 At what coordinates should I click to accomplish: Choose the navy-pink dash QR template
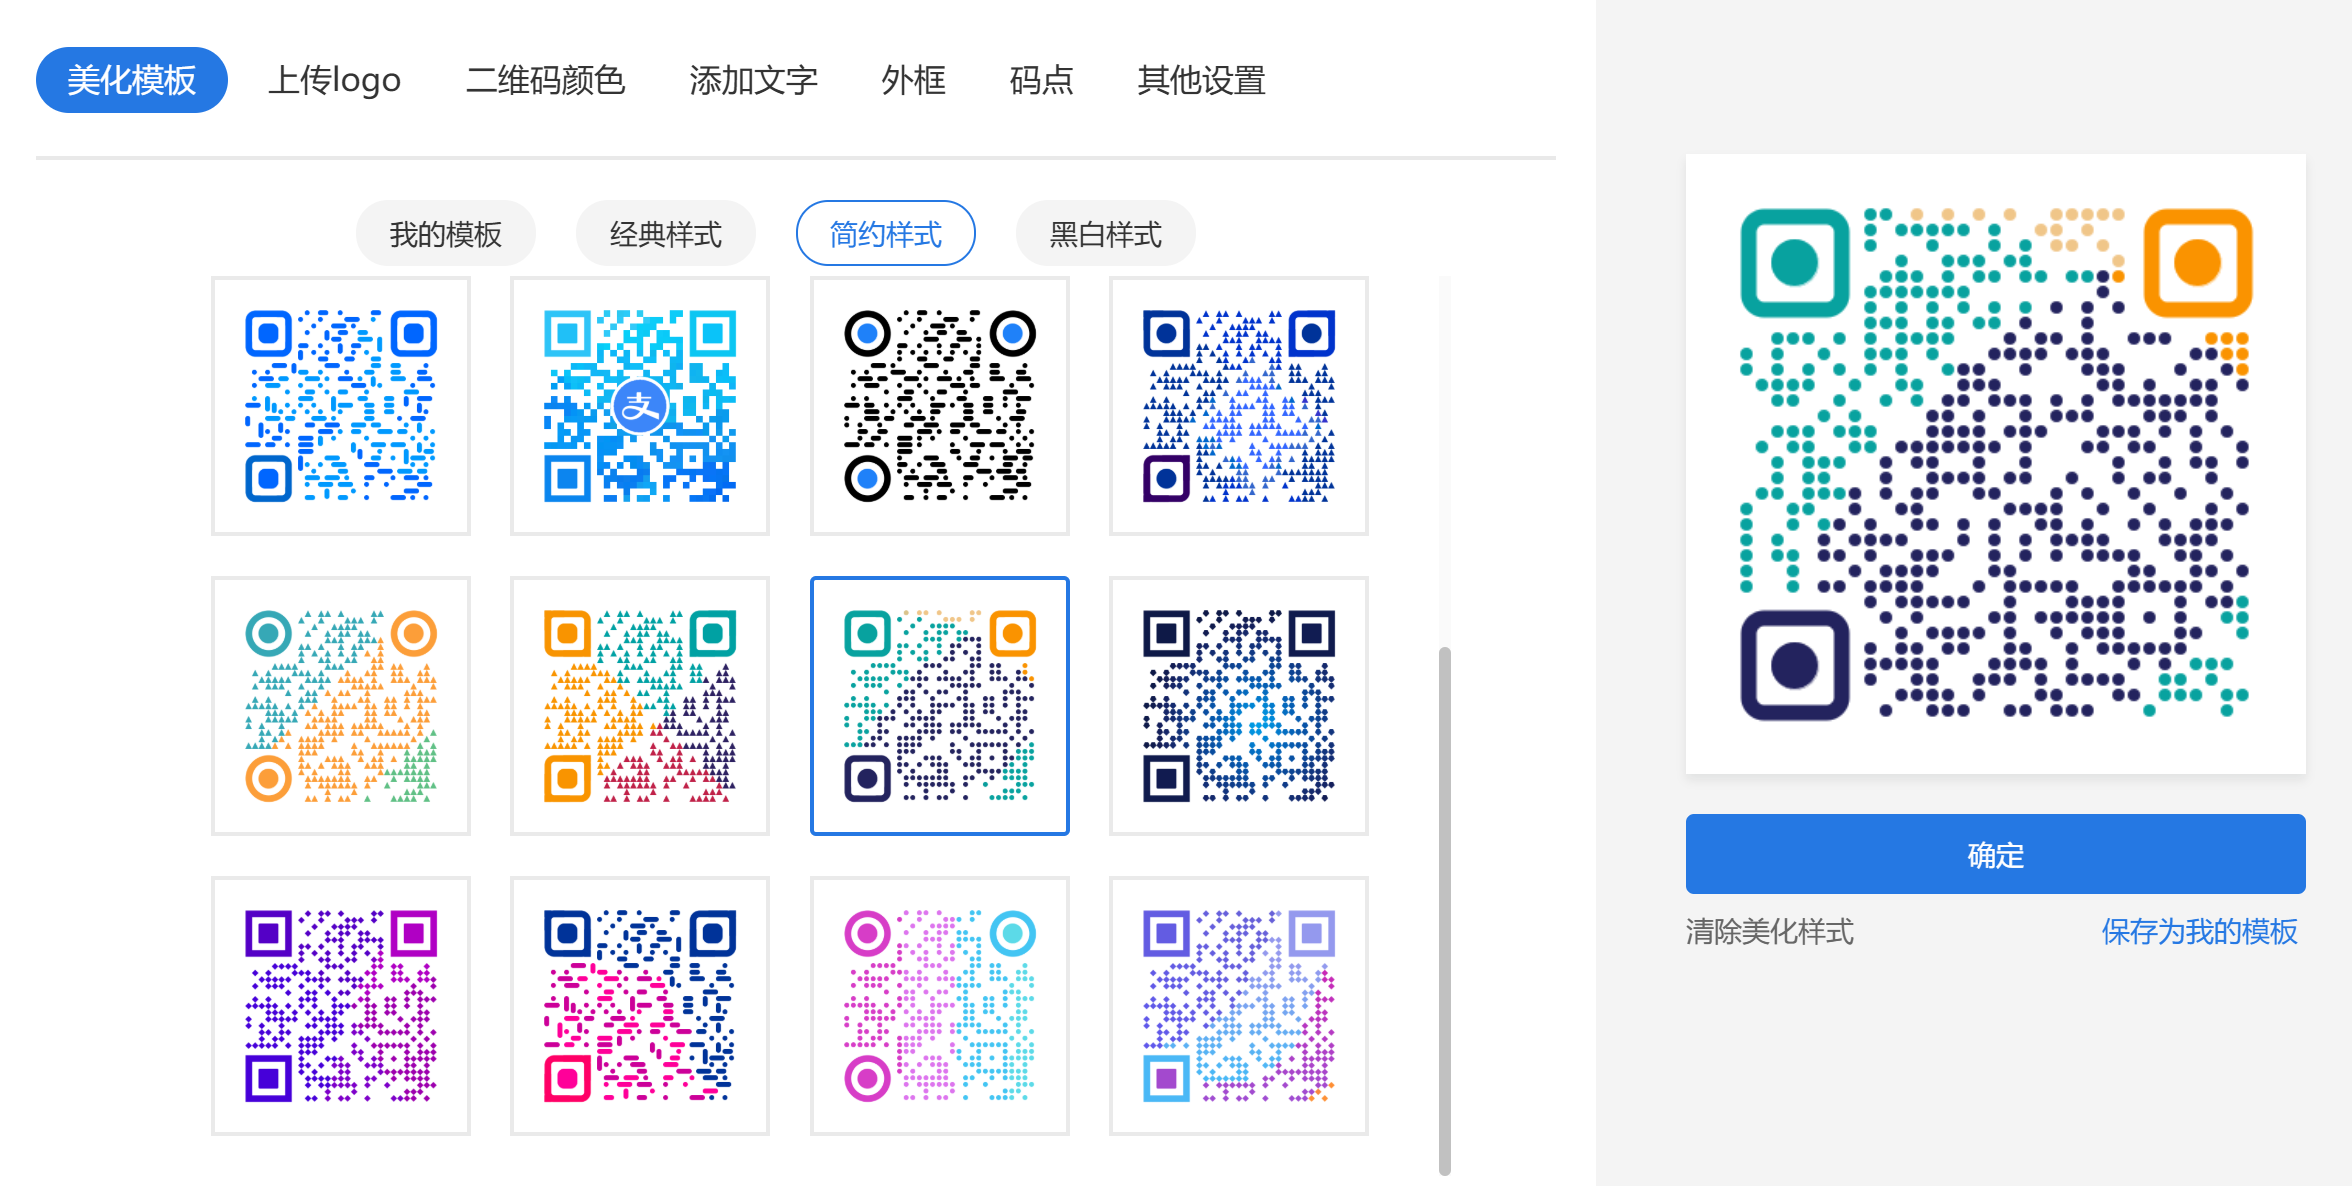(640, 1006)
